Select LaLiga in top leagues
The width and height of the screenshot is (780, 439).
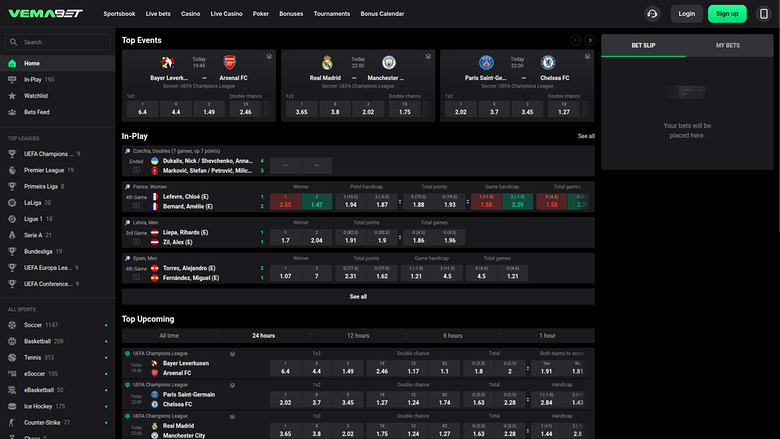tap(57, 203)
